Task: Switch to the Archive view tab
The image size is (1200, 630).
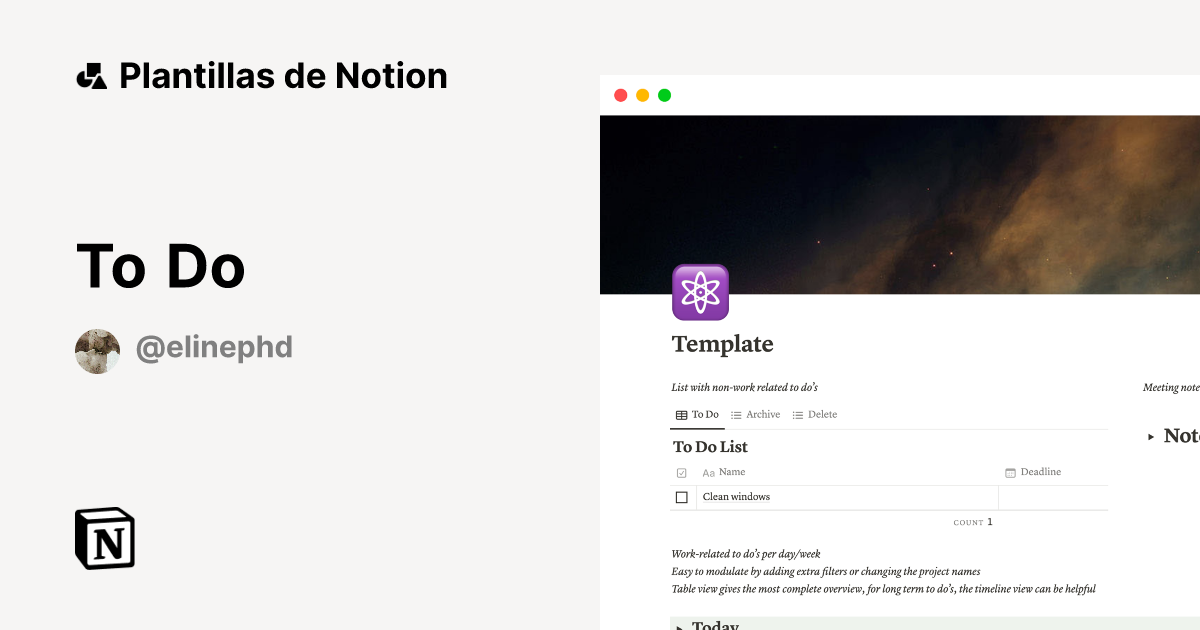Action: click(x=763, y=413)
